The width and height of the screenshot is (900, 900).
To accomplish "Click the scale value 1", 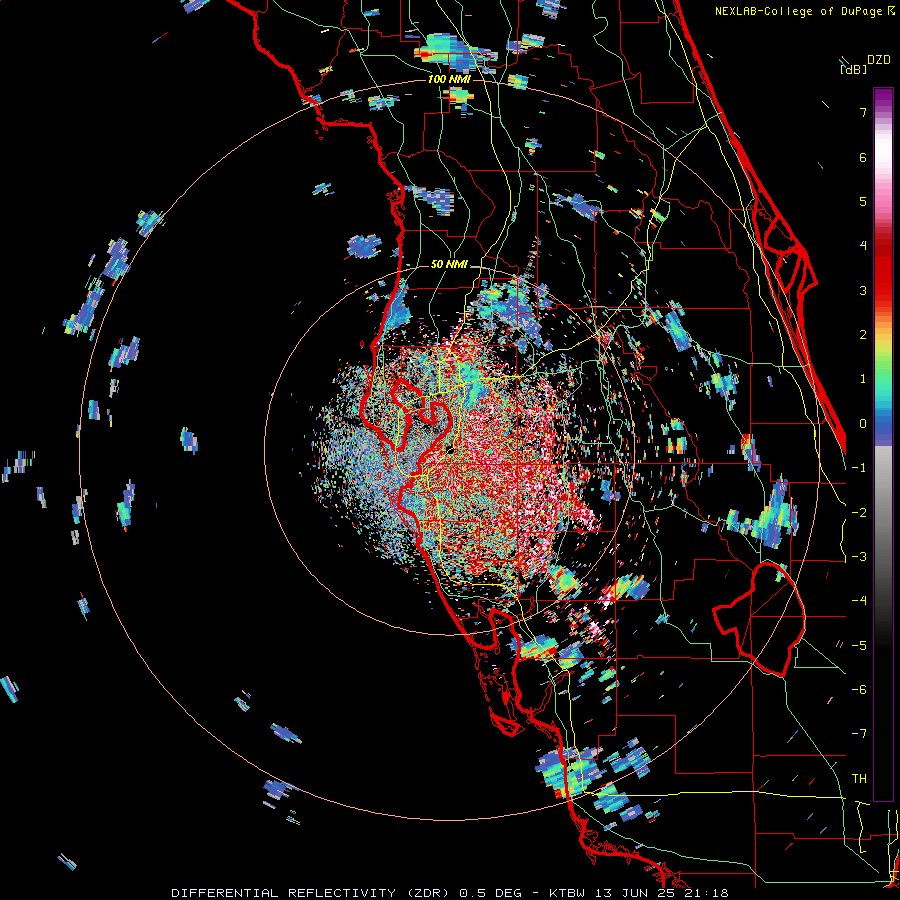I will [x=863, y=379].
